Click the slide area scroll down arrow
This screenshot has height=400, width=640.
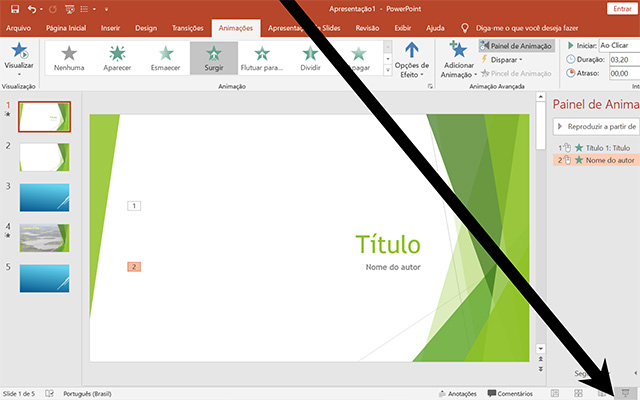540,349
